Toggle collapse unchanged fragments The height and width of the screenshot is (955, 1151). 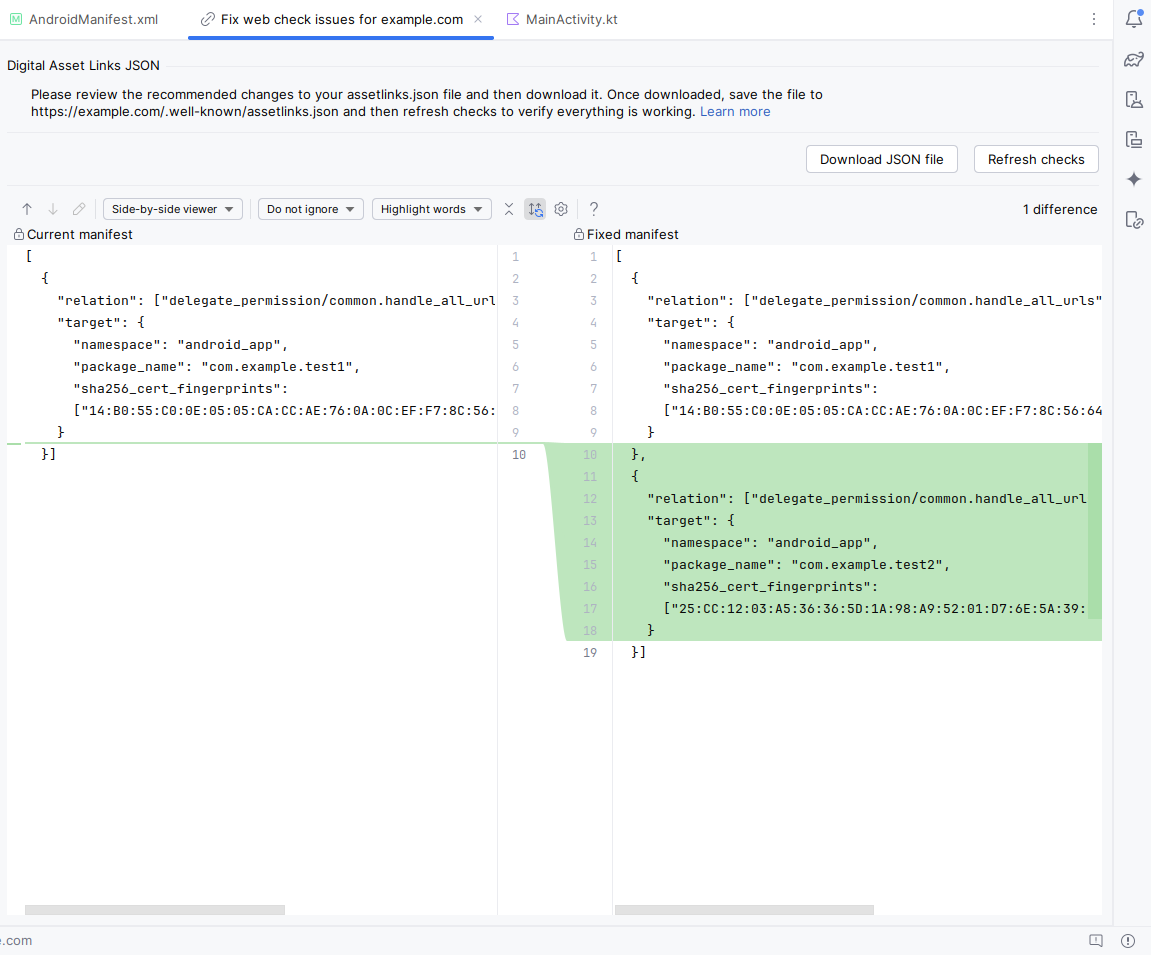(509, 209)
